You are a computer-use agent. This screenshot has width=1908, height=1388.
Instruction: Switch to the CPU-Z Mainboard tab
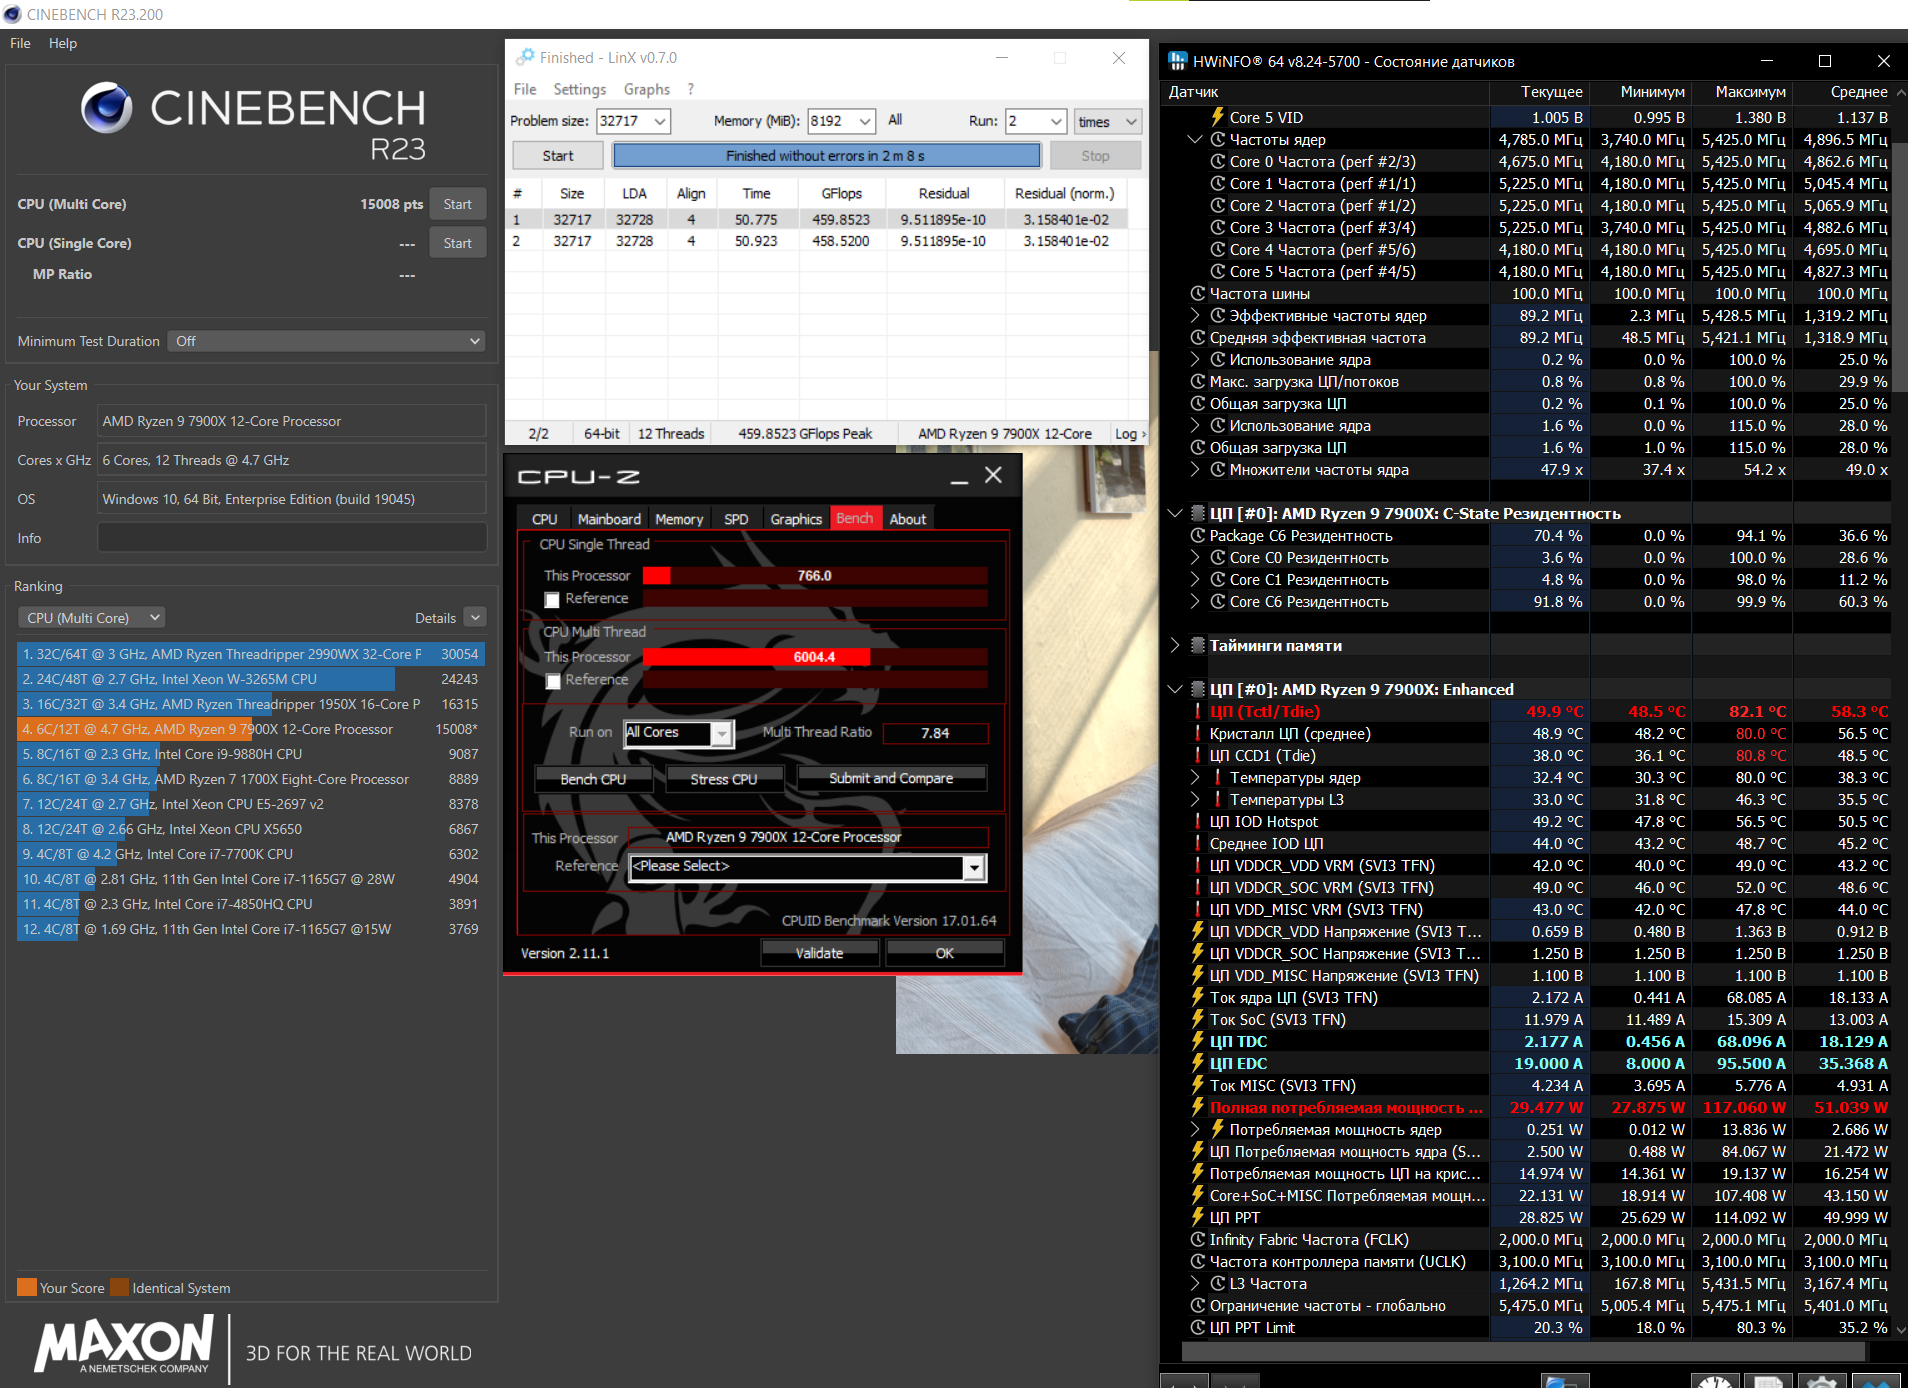(x=609, y=519)
